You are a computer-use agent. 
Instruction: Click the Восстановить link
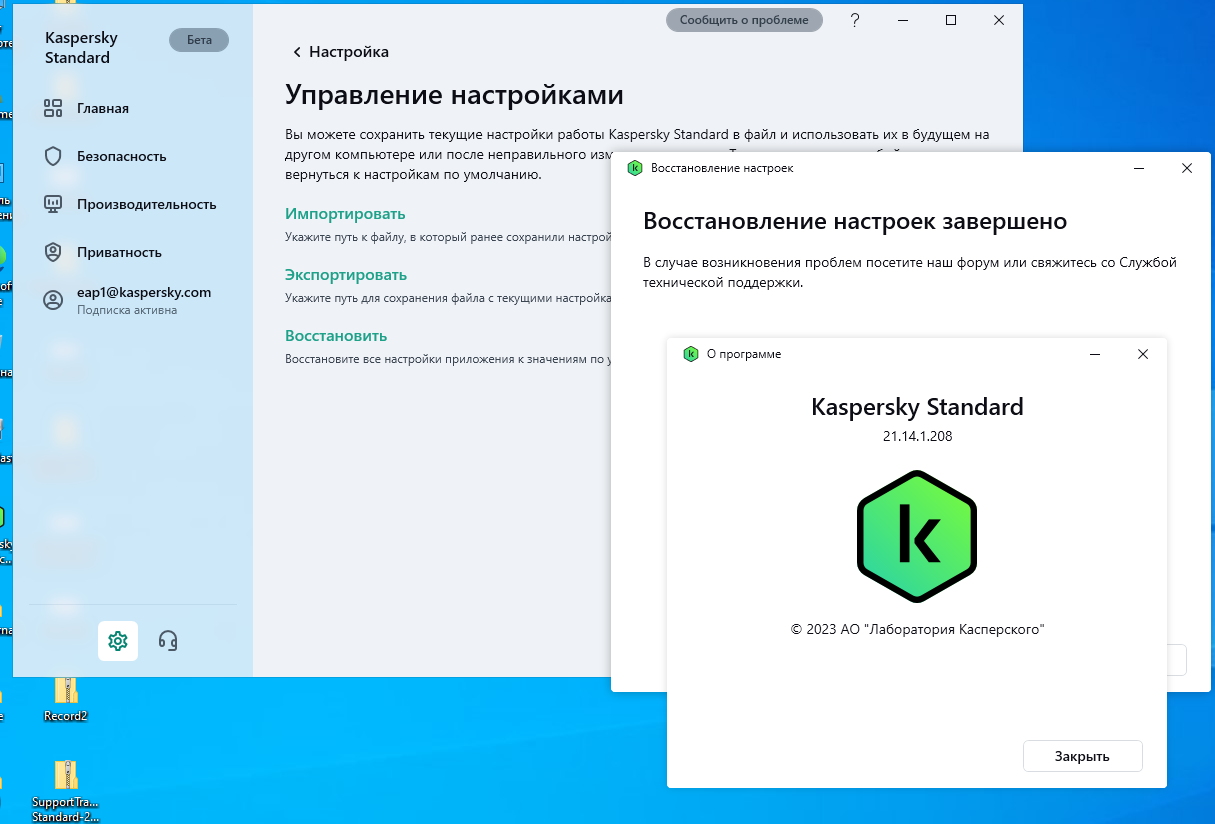[x=336, y=336]
